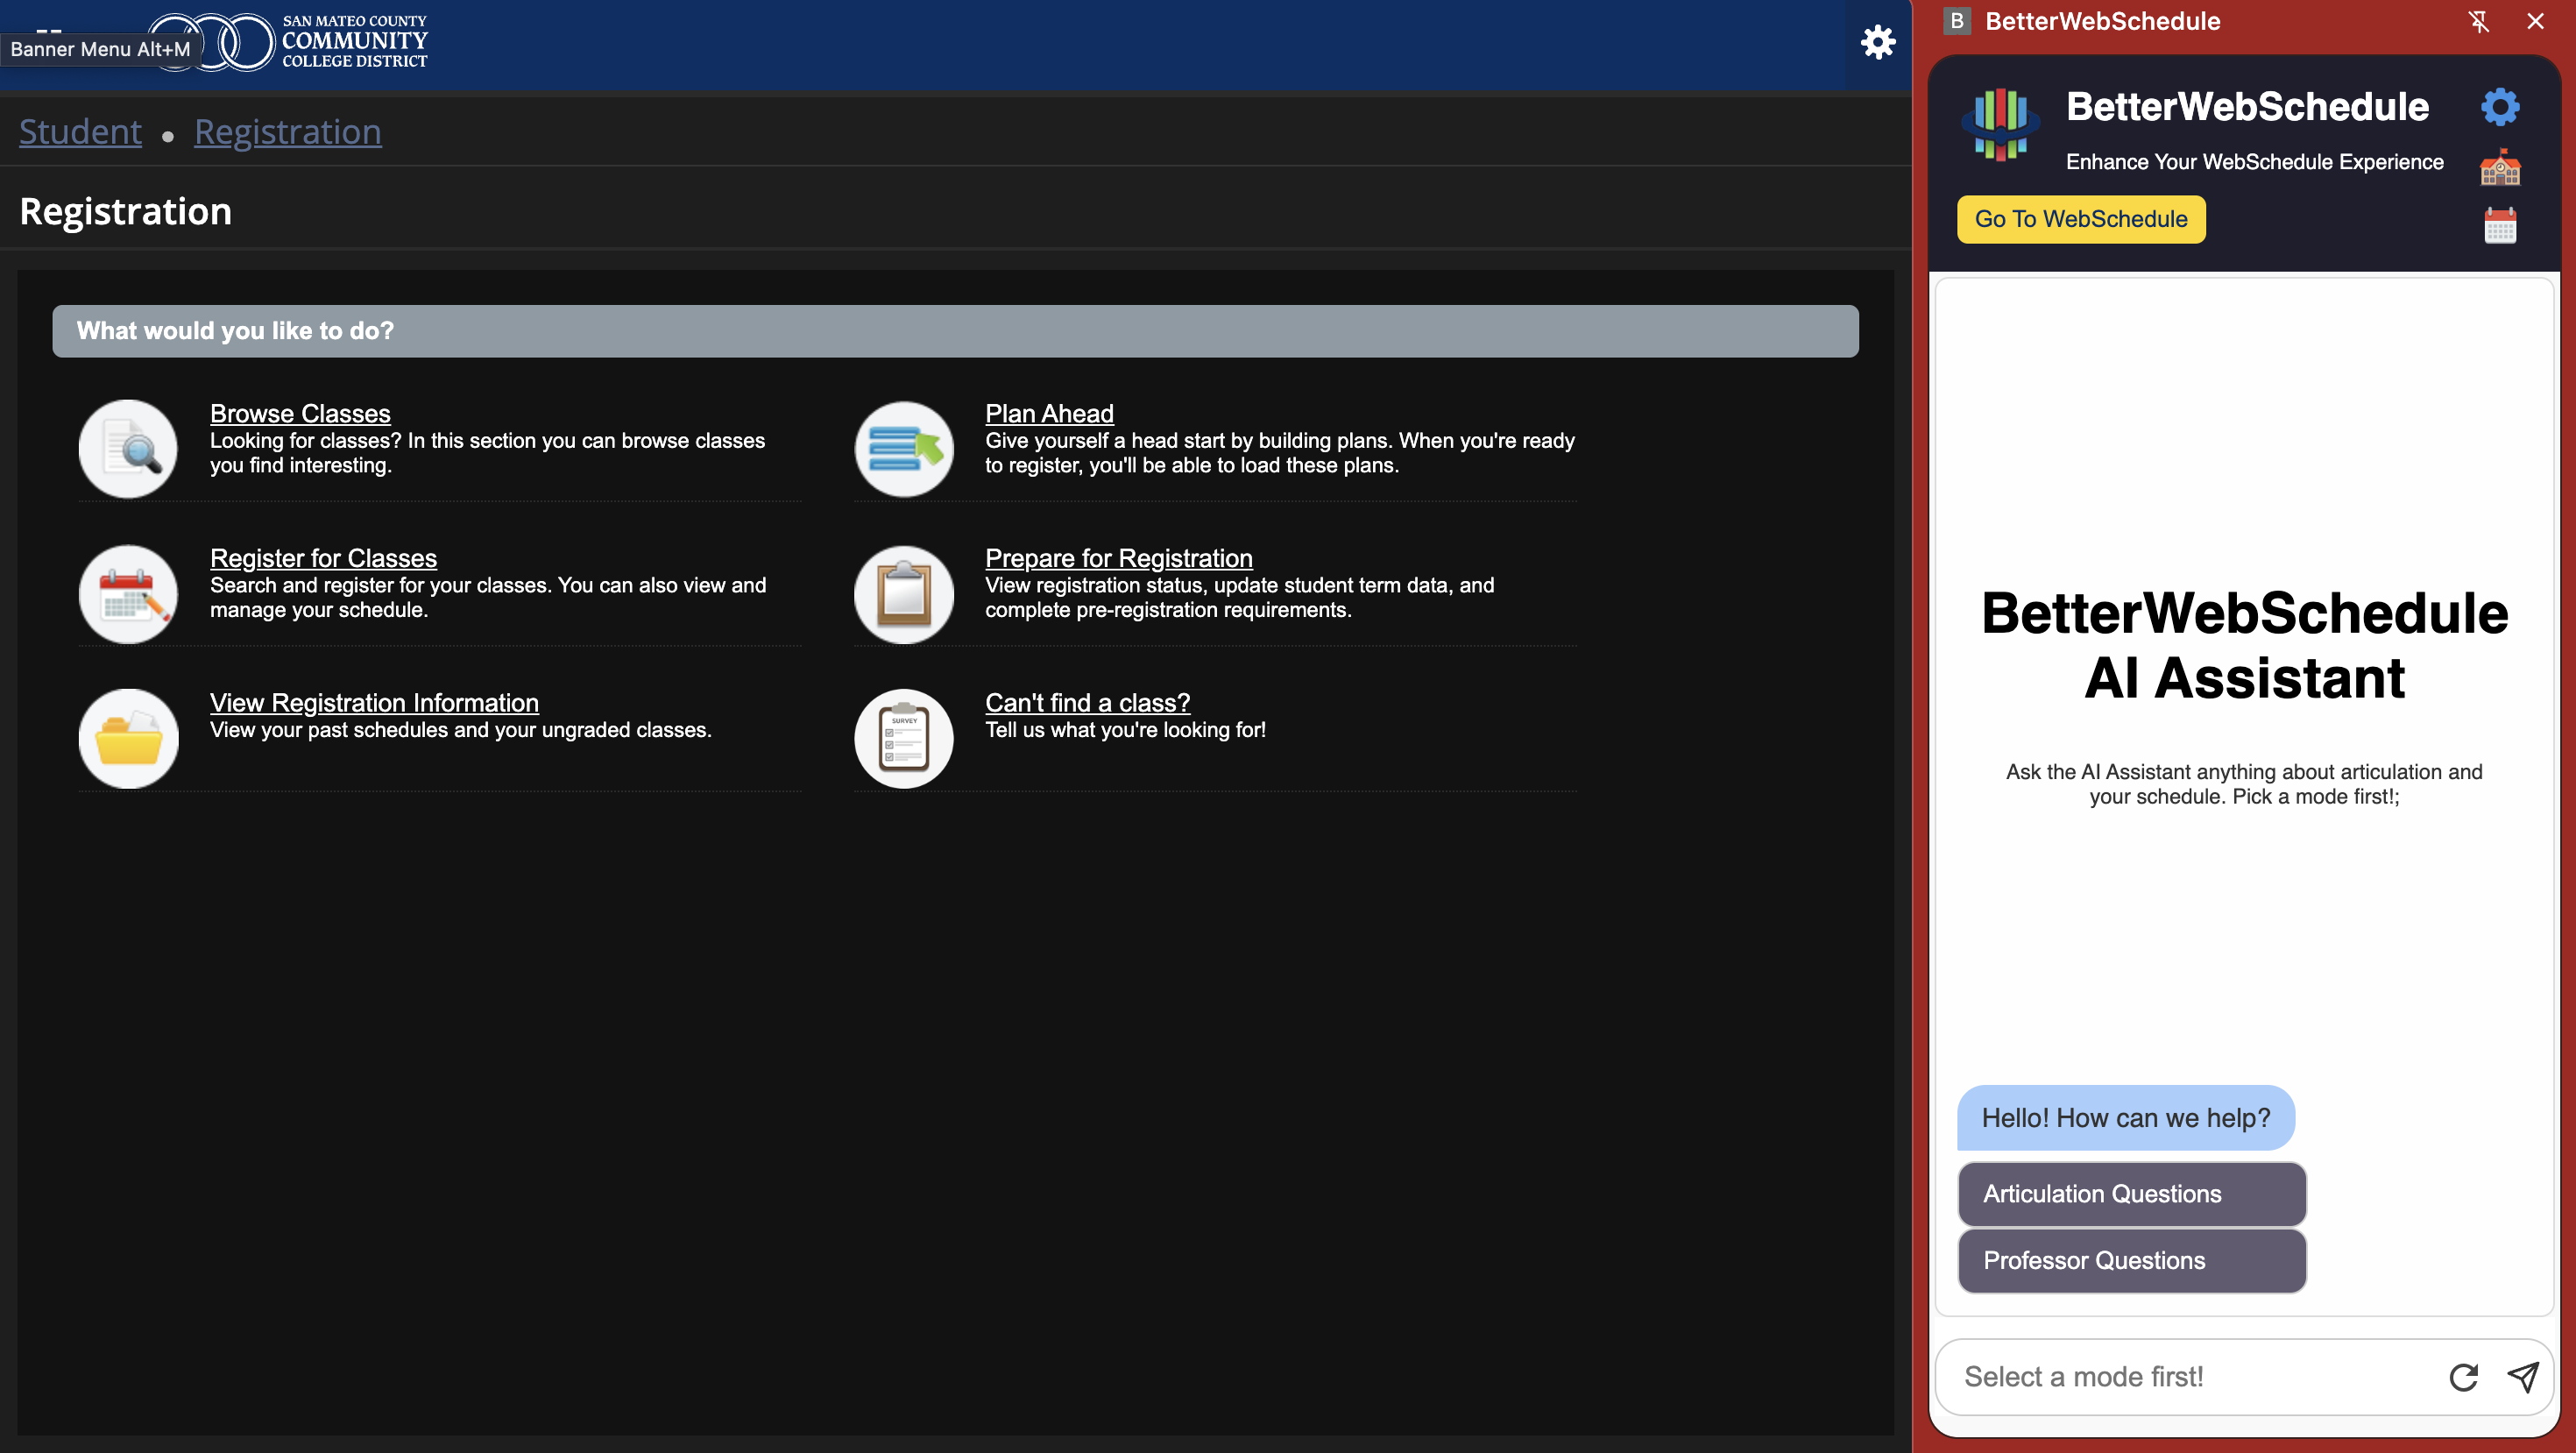Click the Prepare for Registration clipboard icon

[903, 594]
